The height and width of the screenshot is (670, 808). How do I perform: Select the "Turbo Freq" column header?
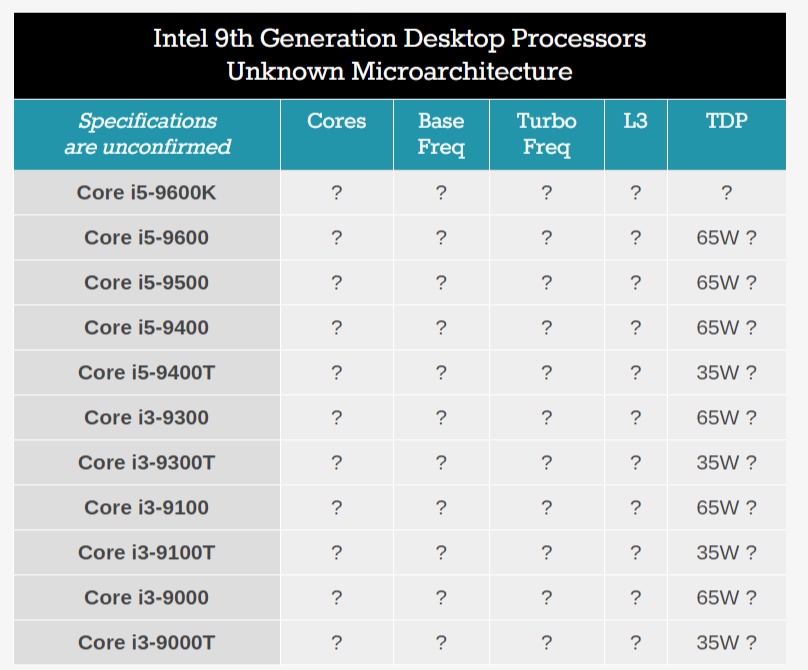547,134
